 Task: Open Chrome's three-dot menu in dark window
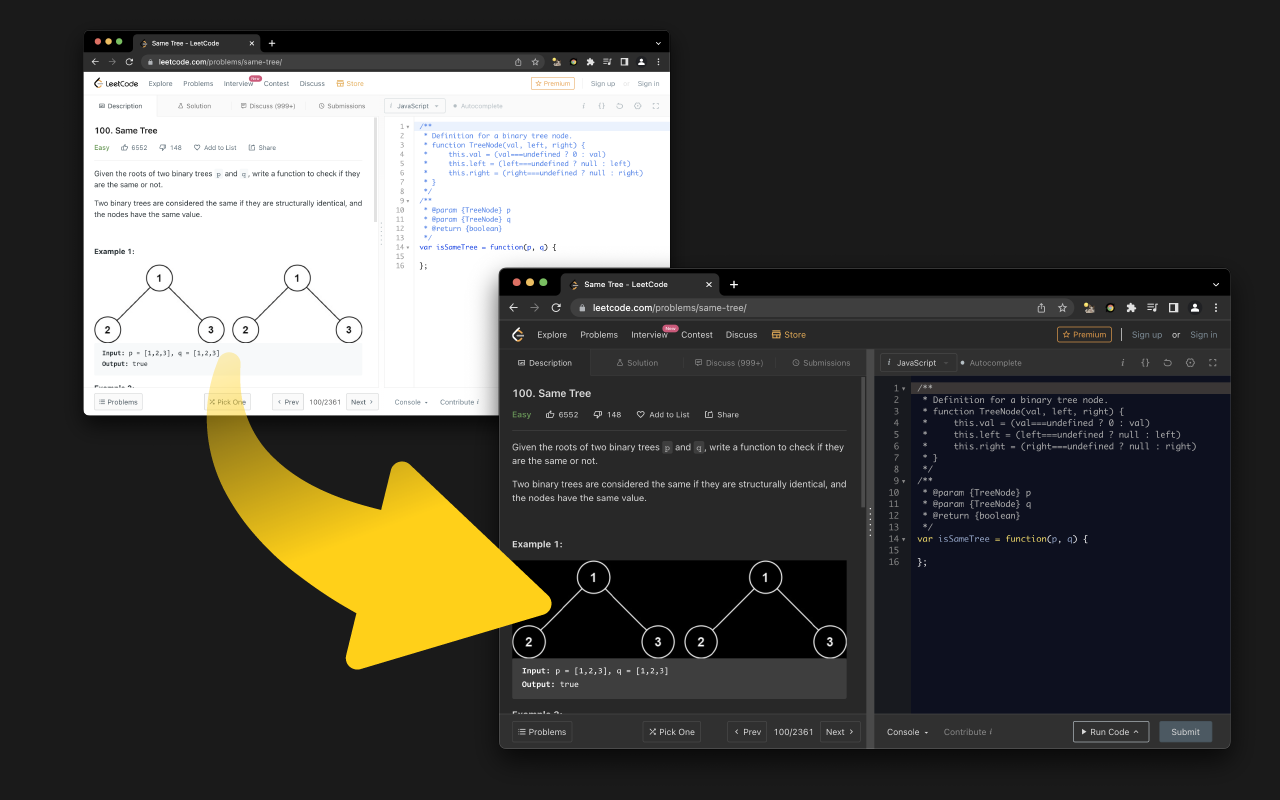1216,308
